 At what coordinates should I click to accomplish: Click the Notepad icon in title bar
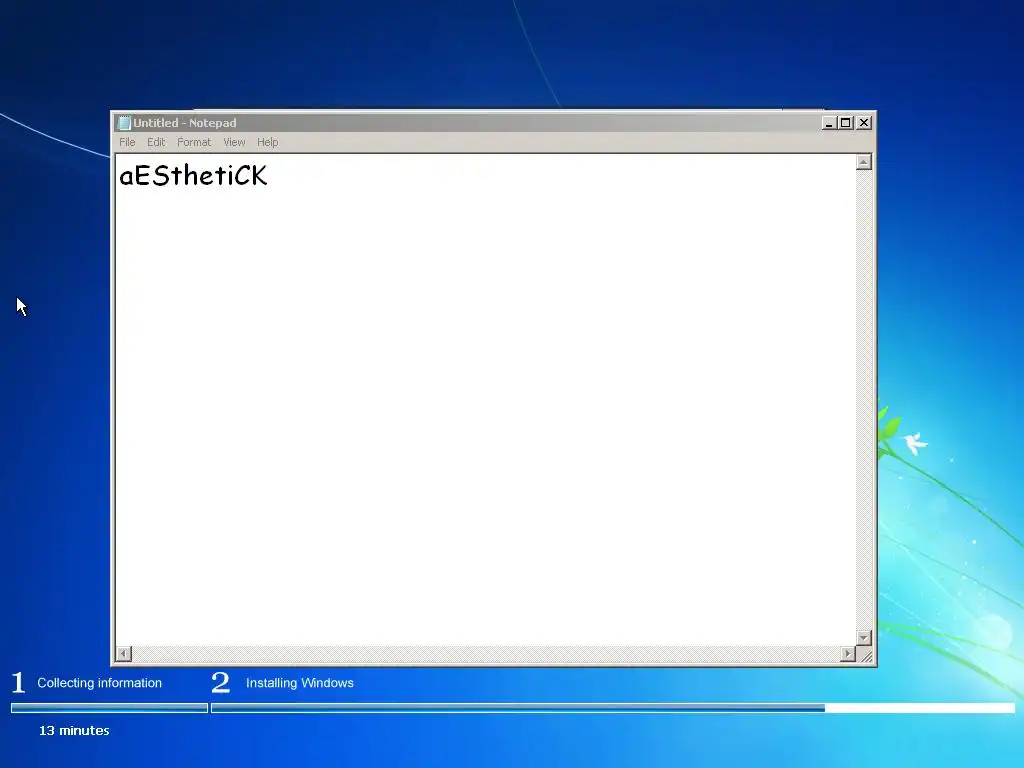click(124, 123)
